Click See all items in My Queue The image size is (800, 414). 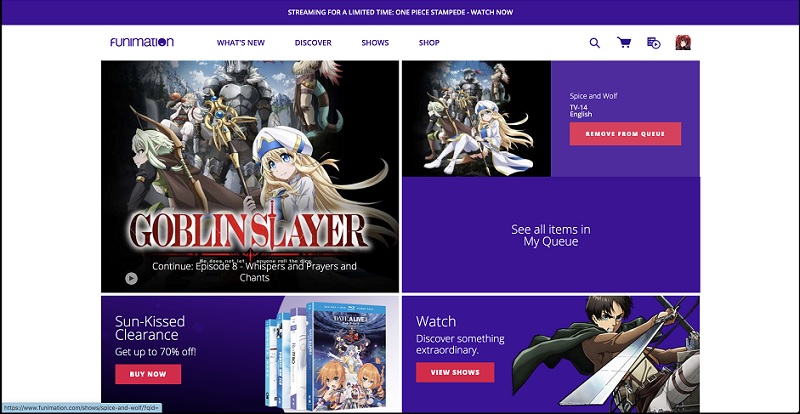click(551, 235)
